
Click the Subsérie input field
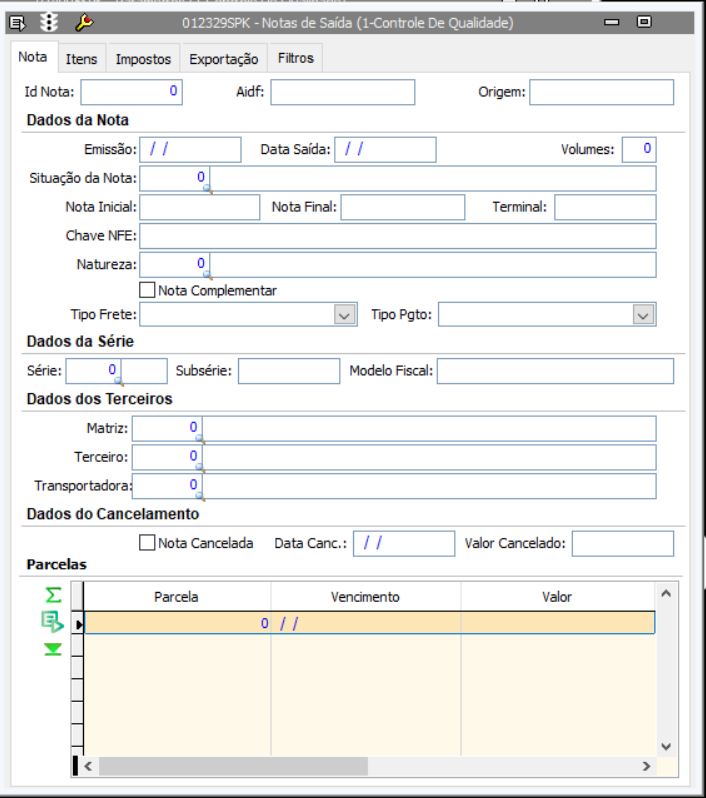(x=289, y=371)
